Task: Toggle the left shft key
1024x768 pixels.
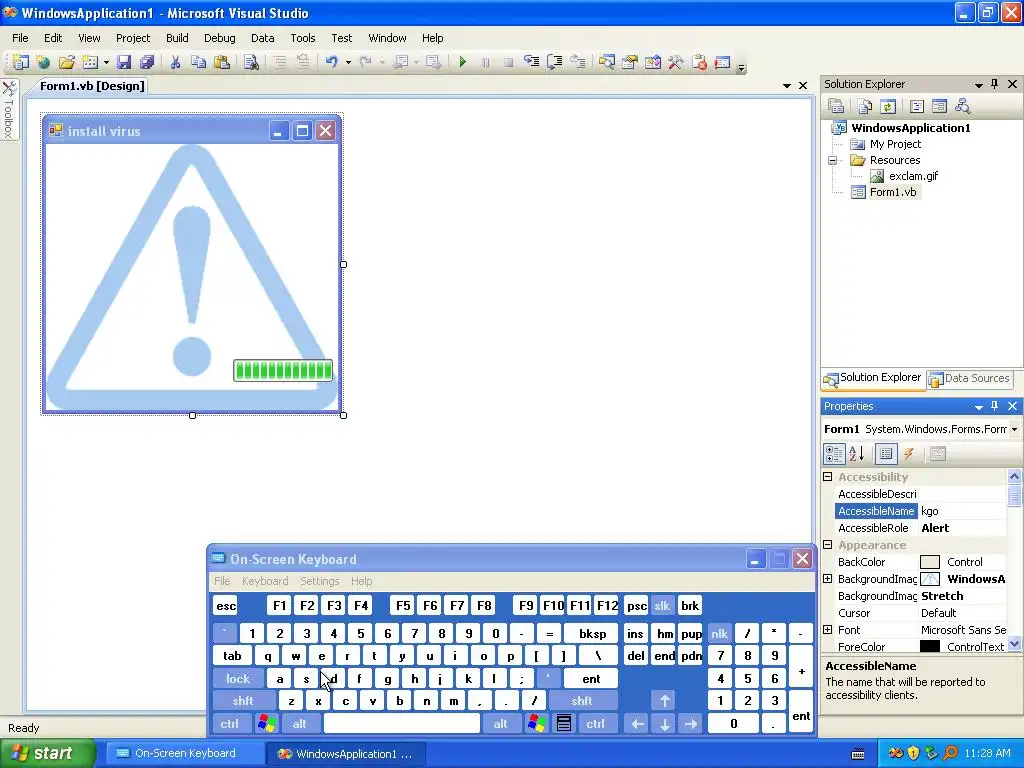Action: pyautogui.click(x=243, y=701)
